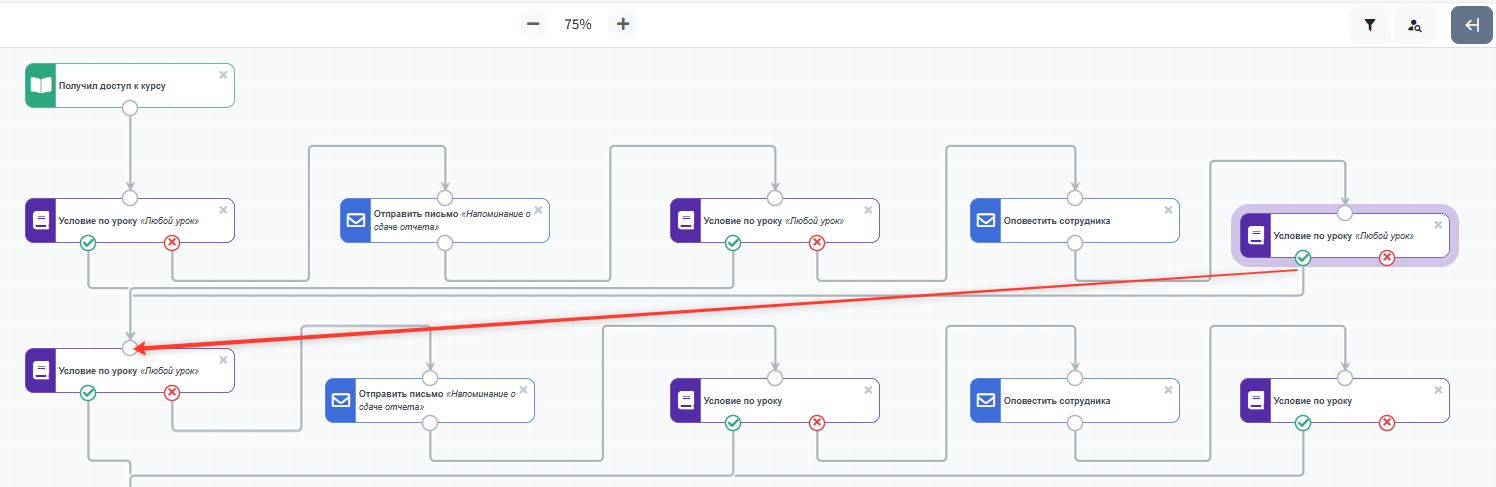
Task: Close the top-row «Оповестить сотрудника» block
Action: click(1168, 209)
